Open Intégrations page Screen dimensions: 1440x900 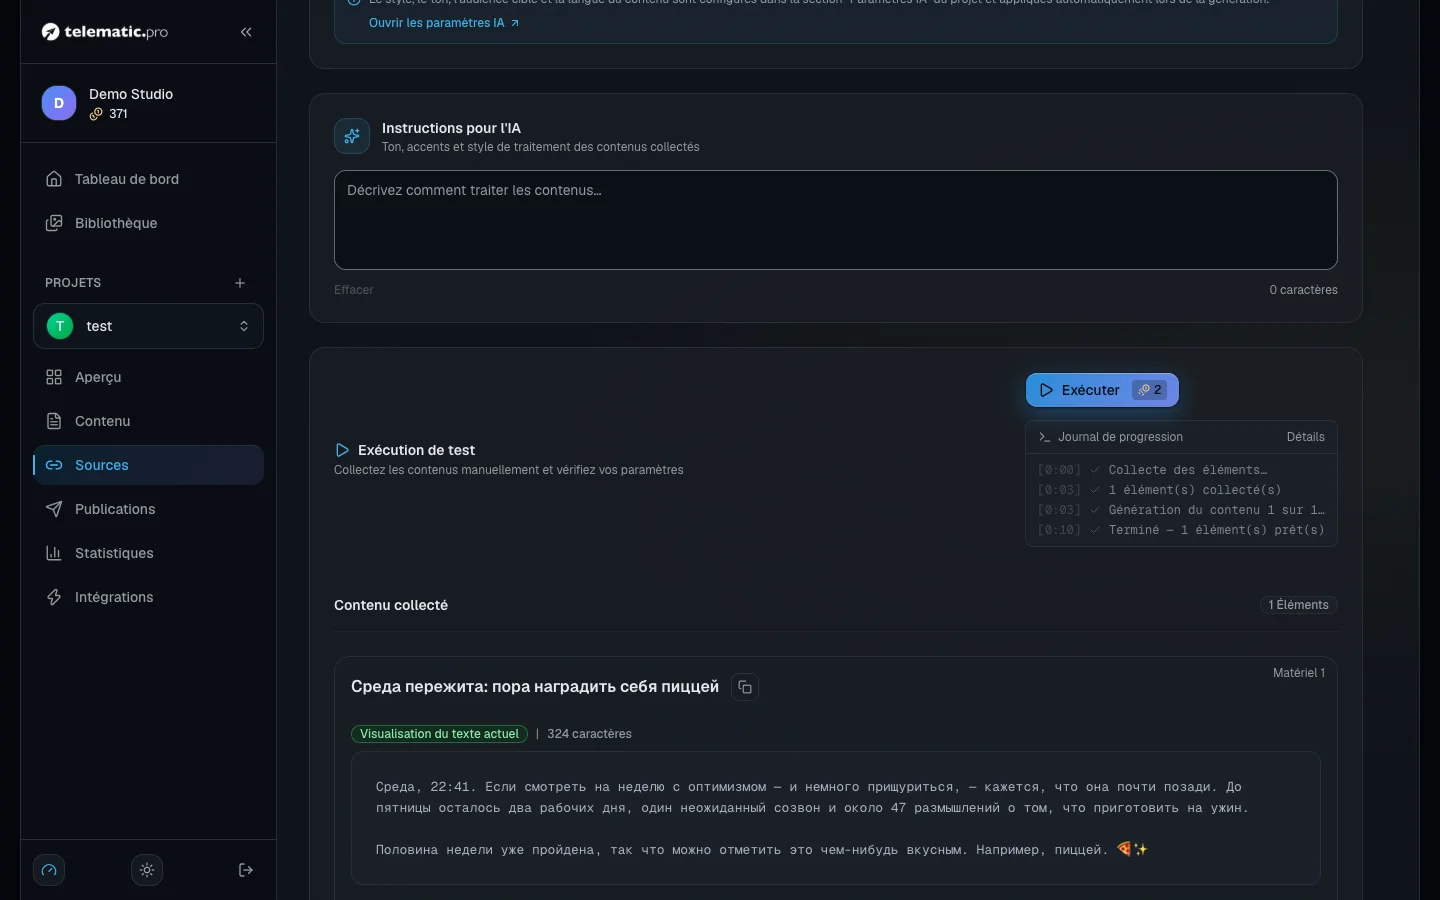148,597
